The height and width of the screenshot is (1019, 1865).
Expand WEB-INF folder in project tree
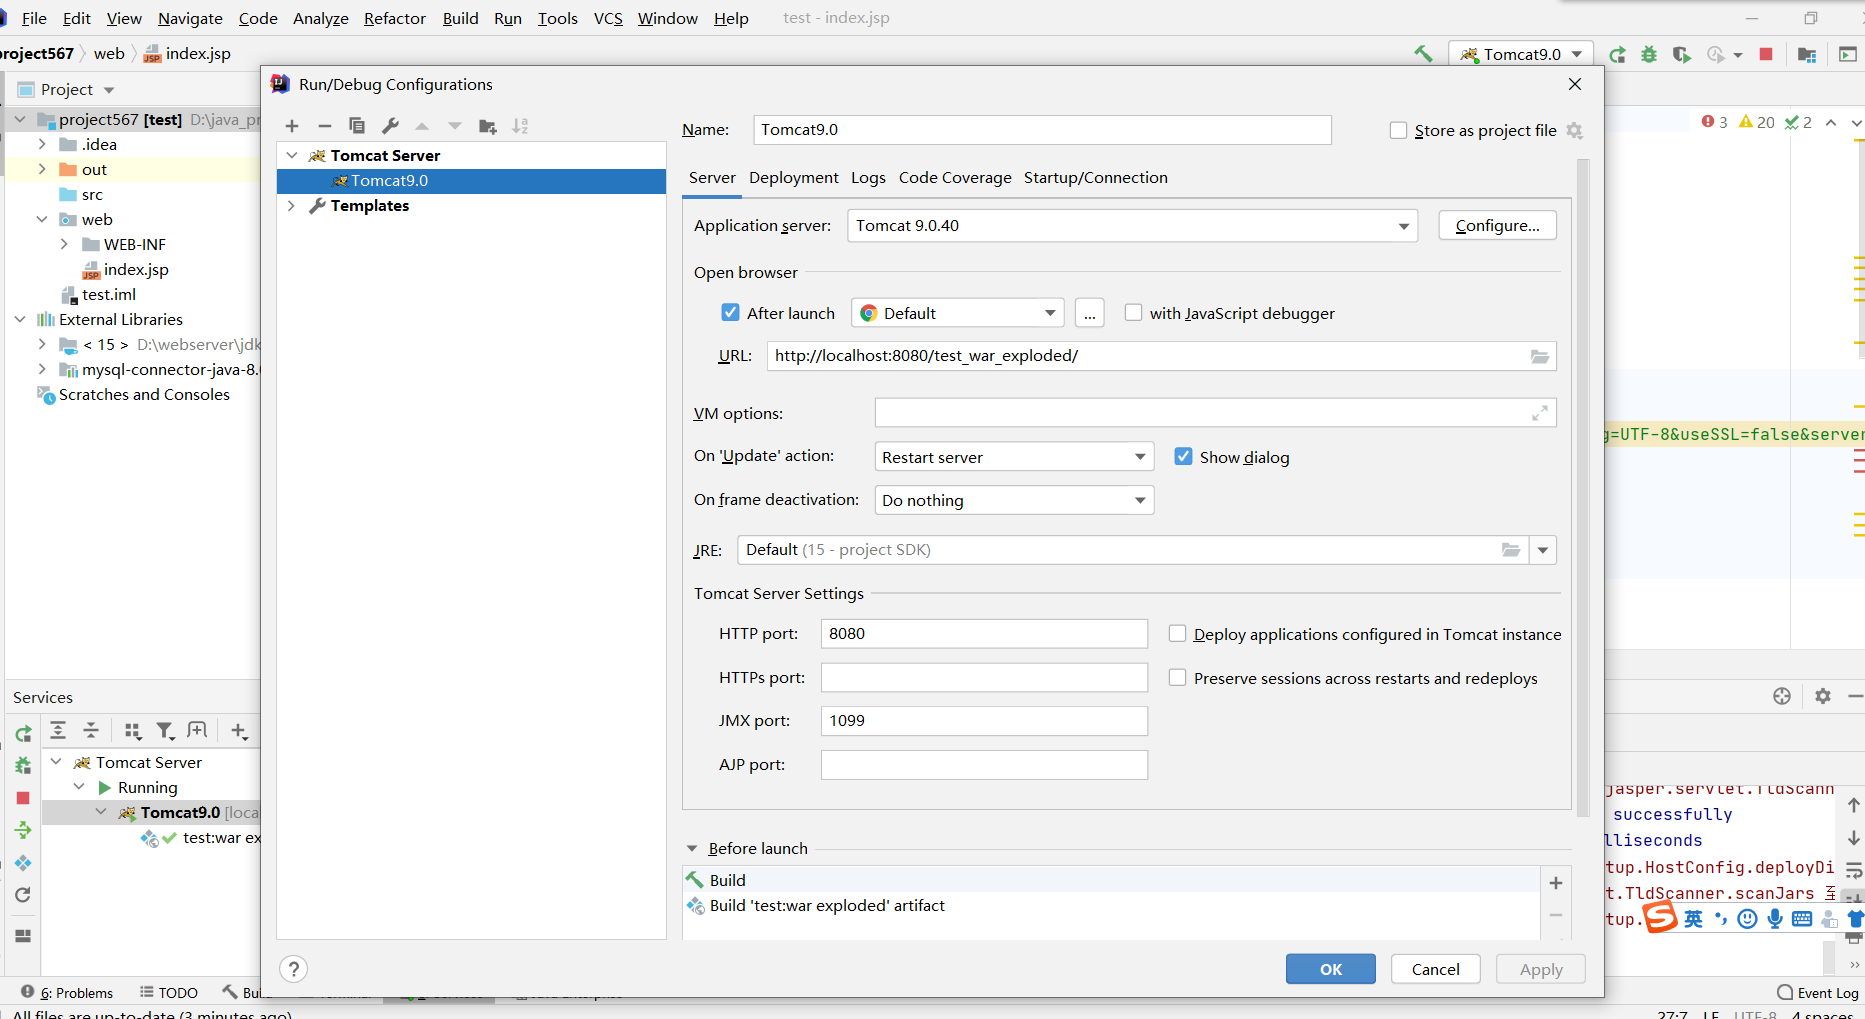pyautogui.click(x=64, y=245)
